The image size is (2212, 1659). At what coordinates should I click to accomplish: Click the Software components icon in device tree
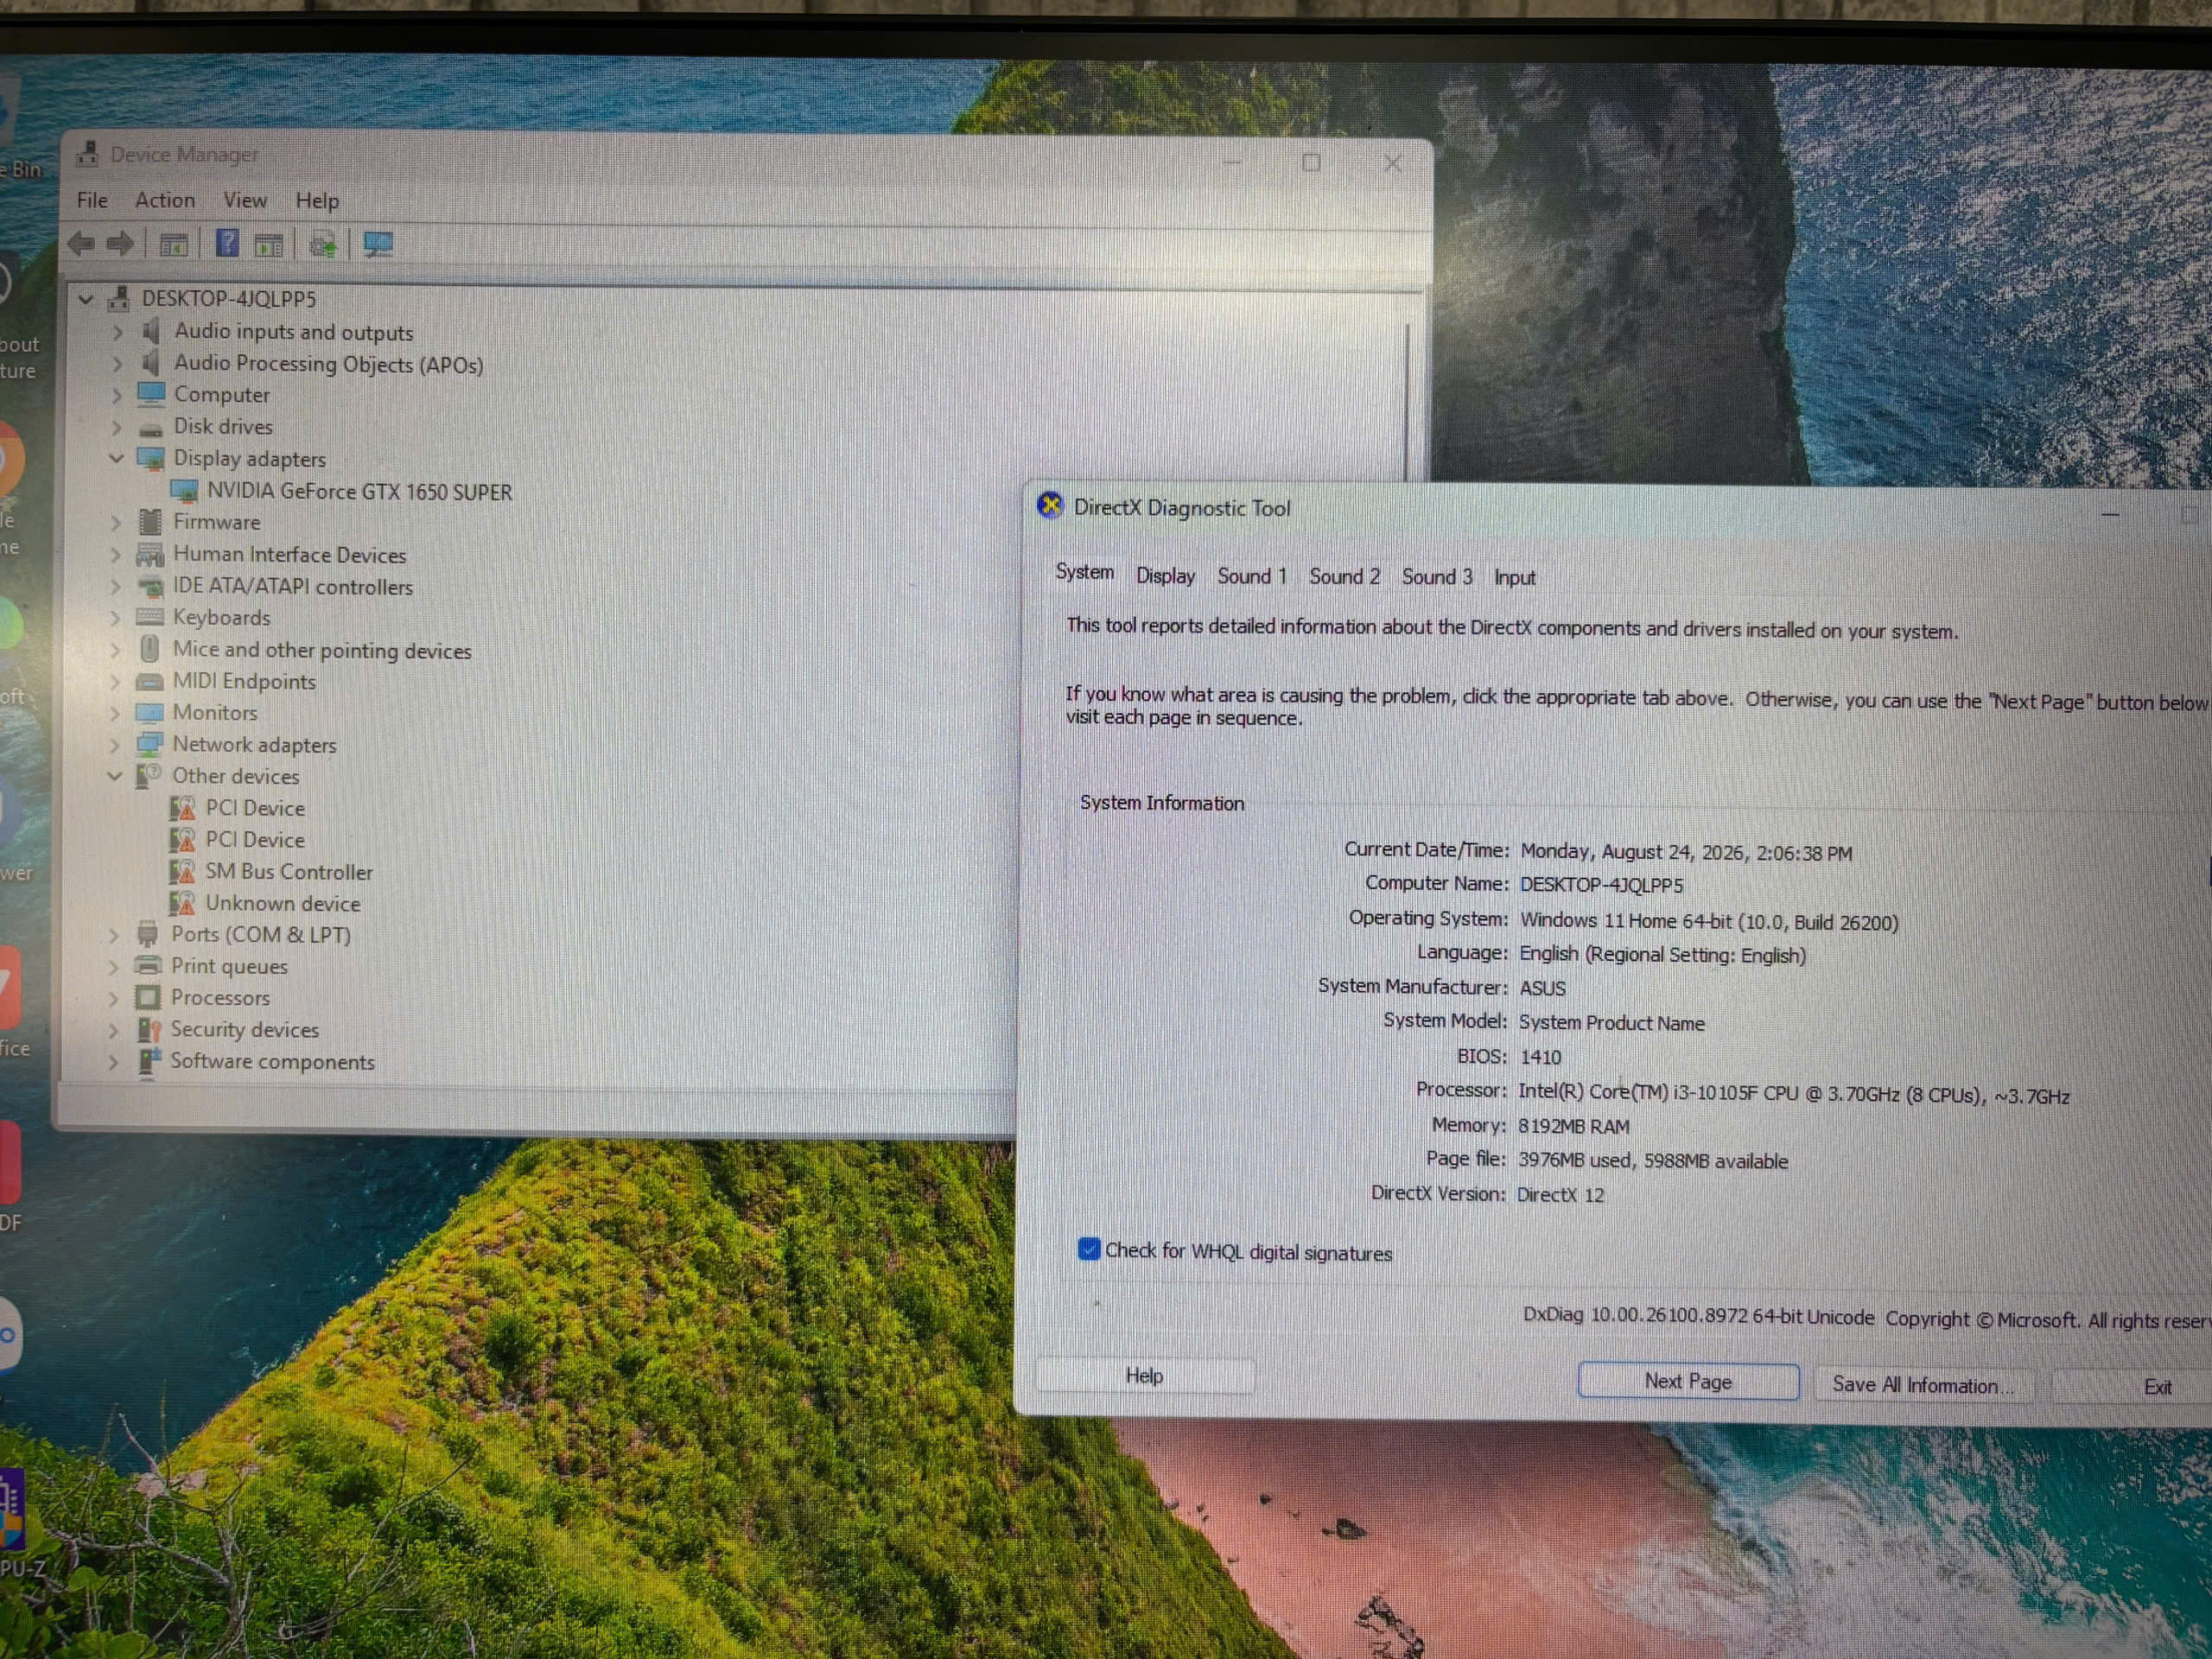(149, 1061)
